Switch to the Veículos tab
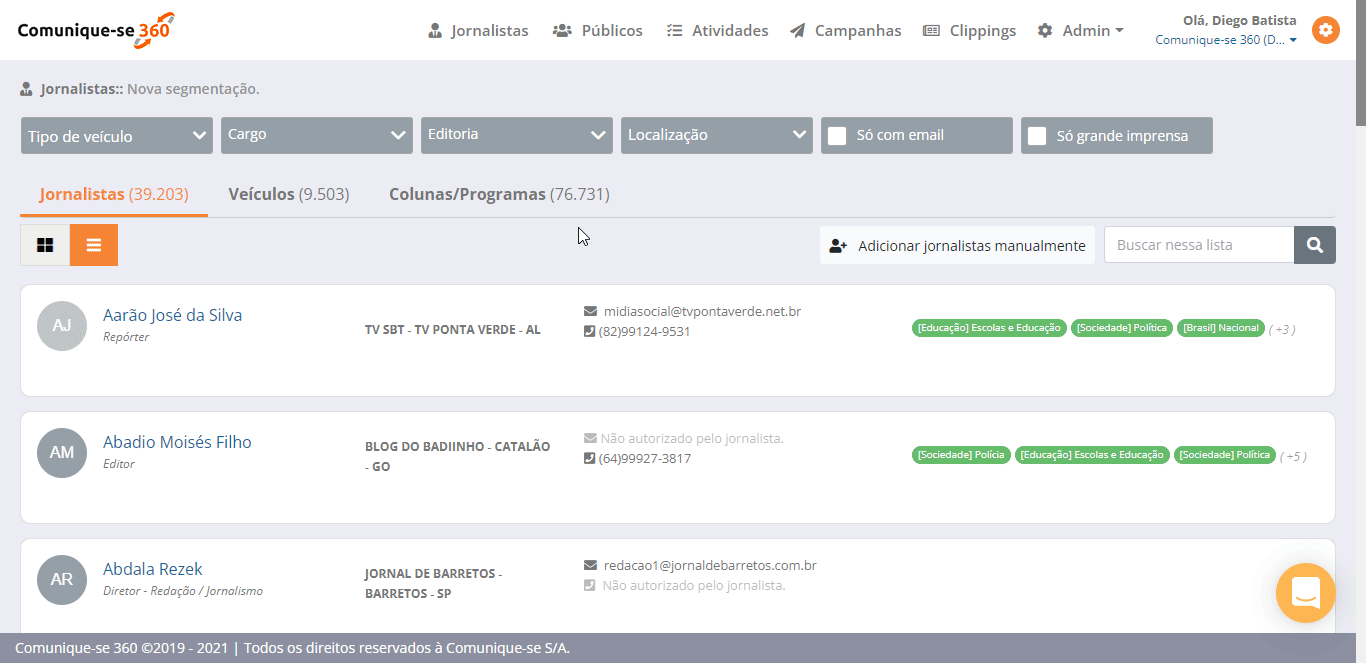This screenshot has width=1366, height=663. [x=288, y=194]
